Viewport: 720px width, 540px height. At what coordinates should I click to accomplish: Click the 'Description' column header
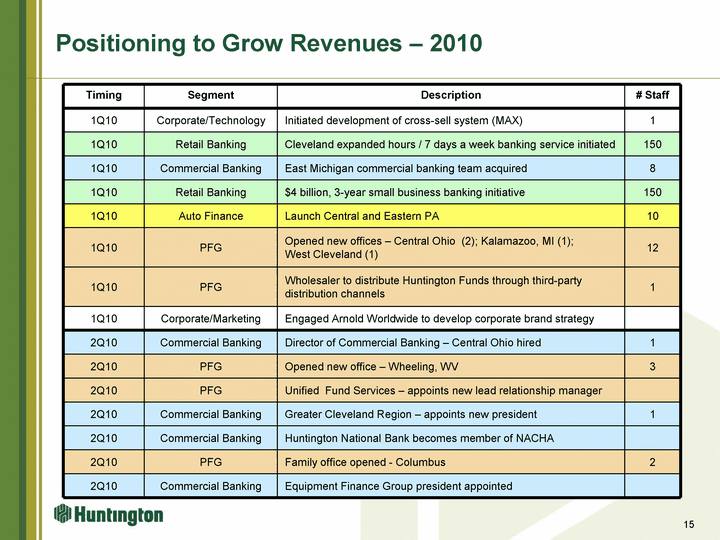[x=450, y=96]
